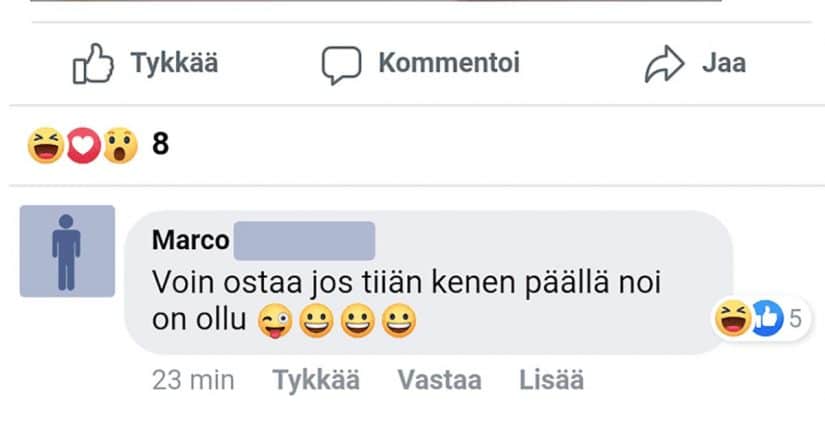Image resolution: width=825 pixels, height=432 pixels.
Task: Open the 5 reactions count on comment
Action: pyautogui.click(x=795, y=319)
